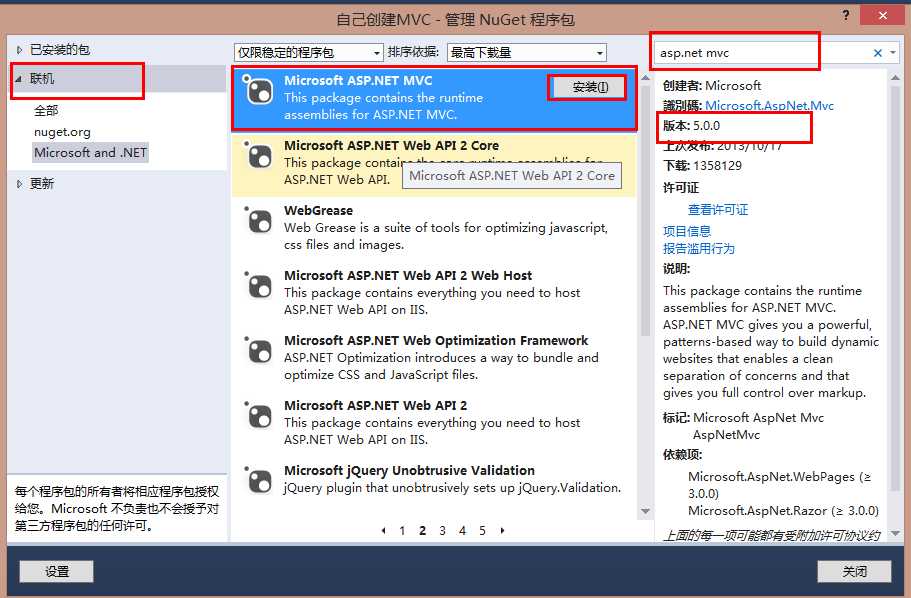
Task: Expand the 已安装的包 tree node
Action: point(19,50)
